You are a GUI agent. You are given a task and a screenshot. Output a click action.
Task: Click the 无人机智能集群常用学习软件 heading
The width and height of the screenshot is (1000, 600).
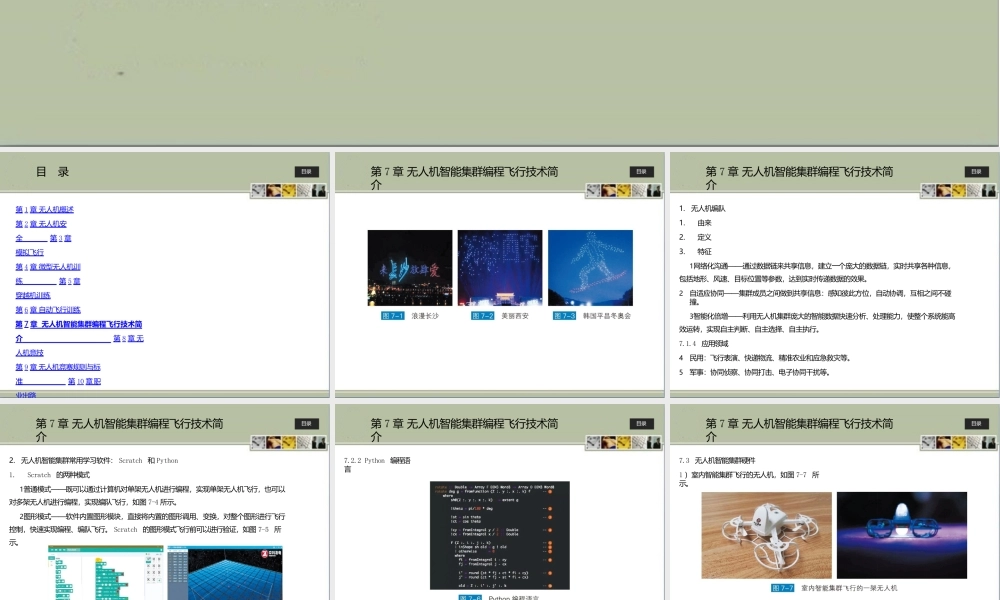point(94,460)
